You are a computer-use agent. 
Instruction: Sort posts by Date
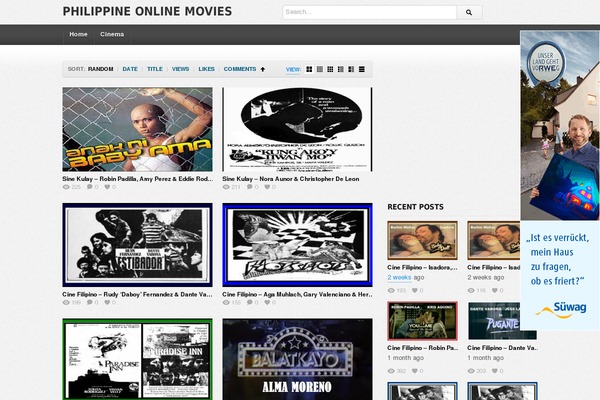click(x=130, y=69)
